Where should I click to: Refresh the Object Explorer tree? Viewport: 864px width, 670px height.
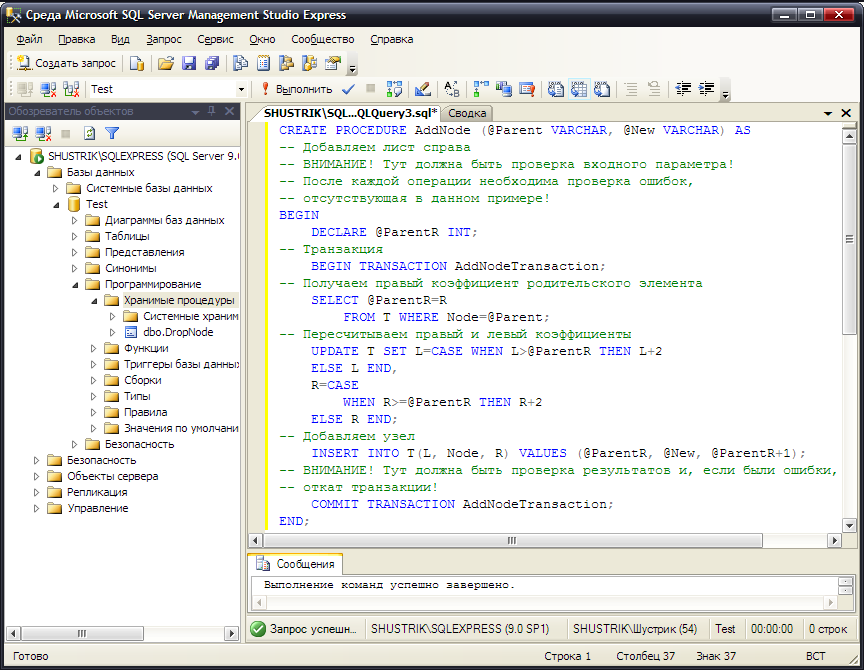(89, 133)
